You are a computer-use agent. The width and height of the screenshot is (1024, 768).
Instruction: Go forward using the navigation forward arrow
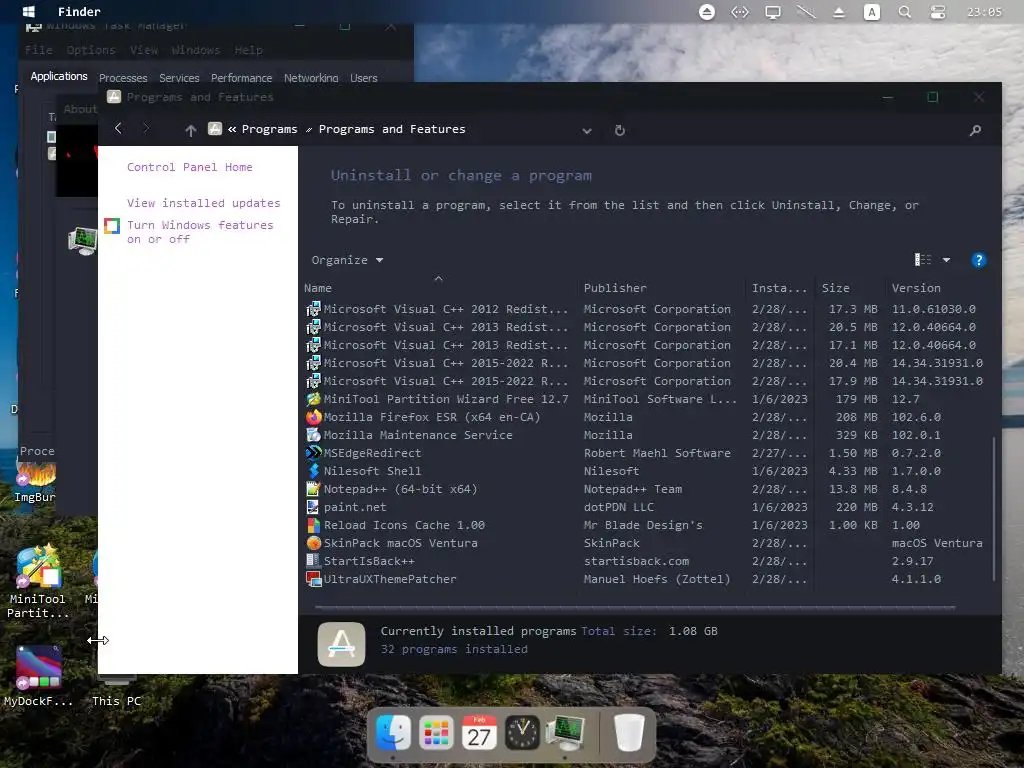(x=146, y=129)
